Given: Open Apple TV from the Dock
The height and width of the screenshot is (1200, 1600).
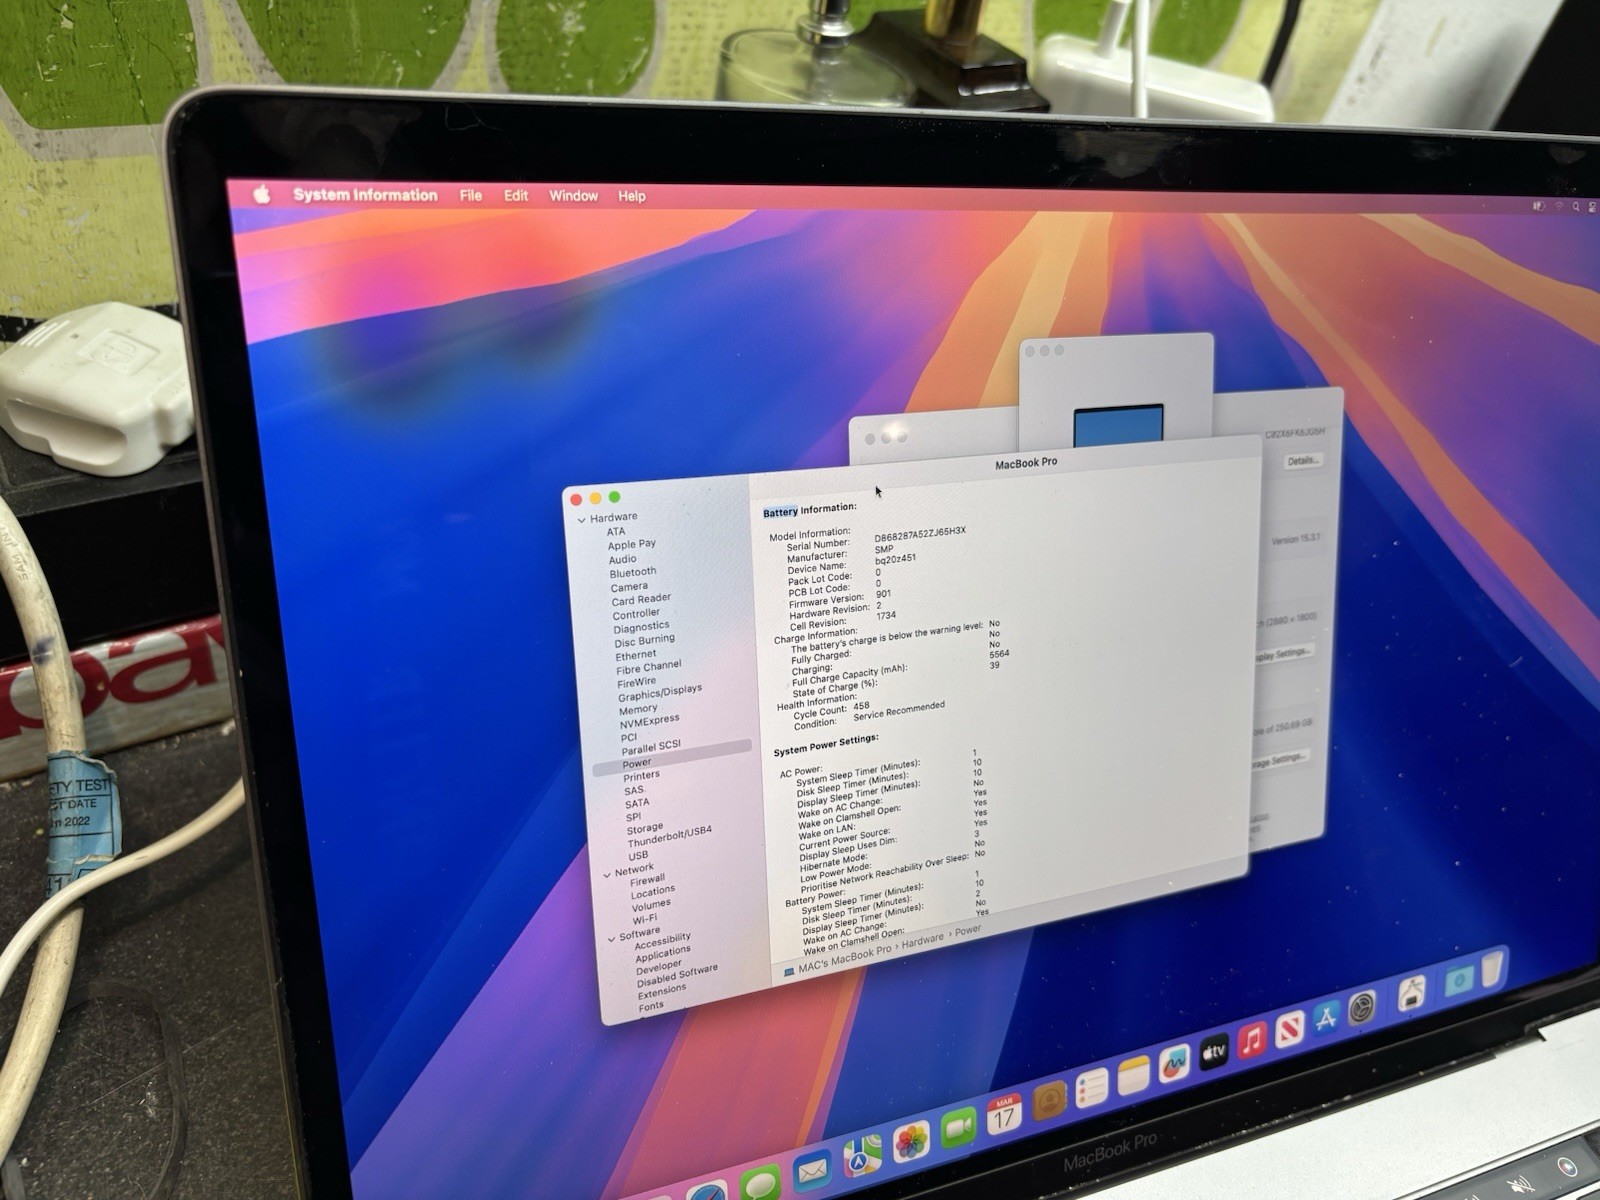Looking at the screenshot, I should coord(1213,1052).
